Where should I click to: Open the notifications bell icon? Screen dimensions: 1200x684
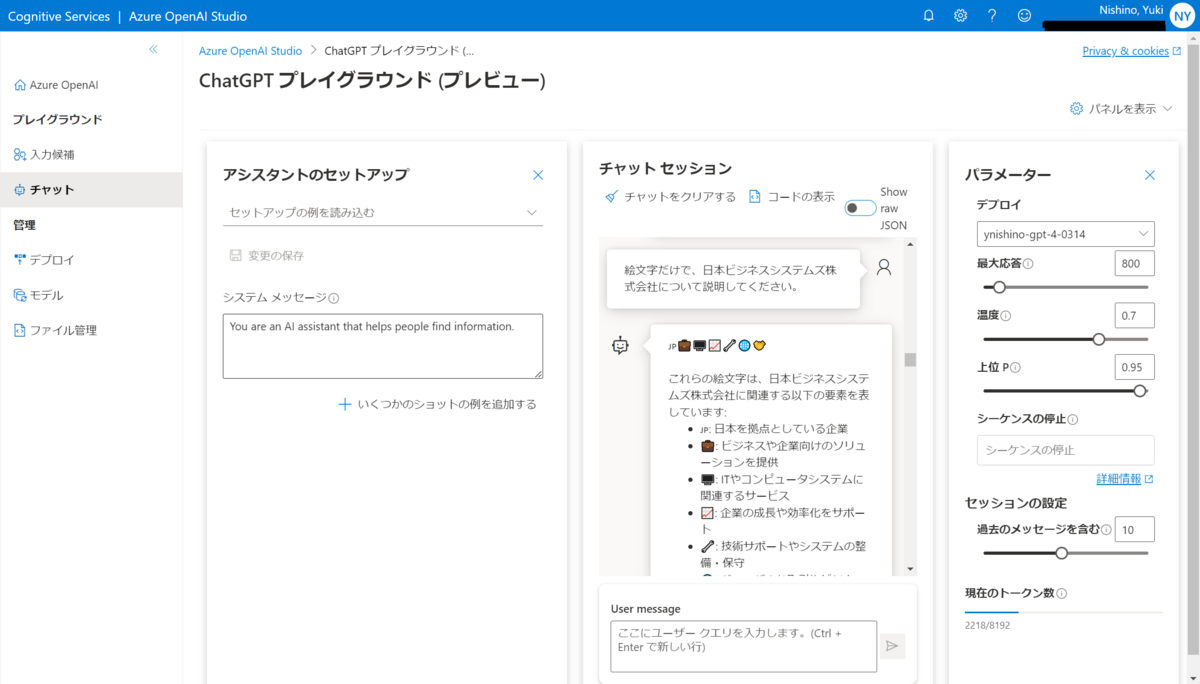click(x=929, y=15)
